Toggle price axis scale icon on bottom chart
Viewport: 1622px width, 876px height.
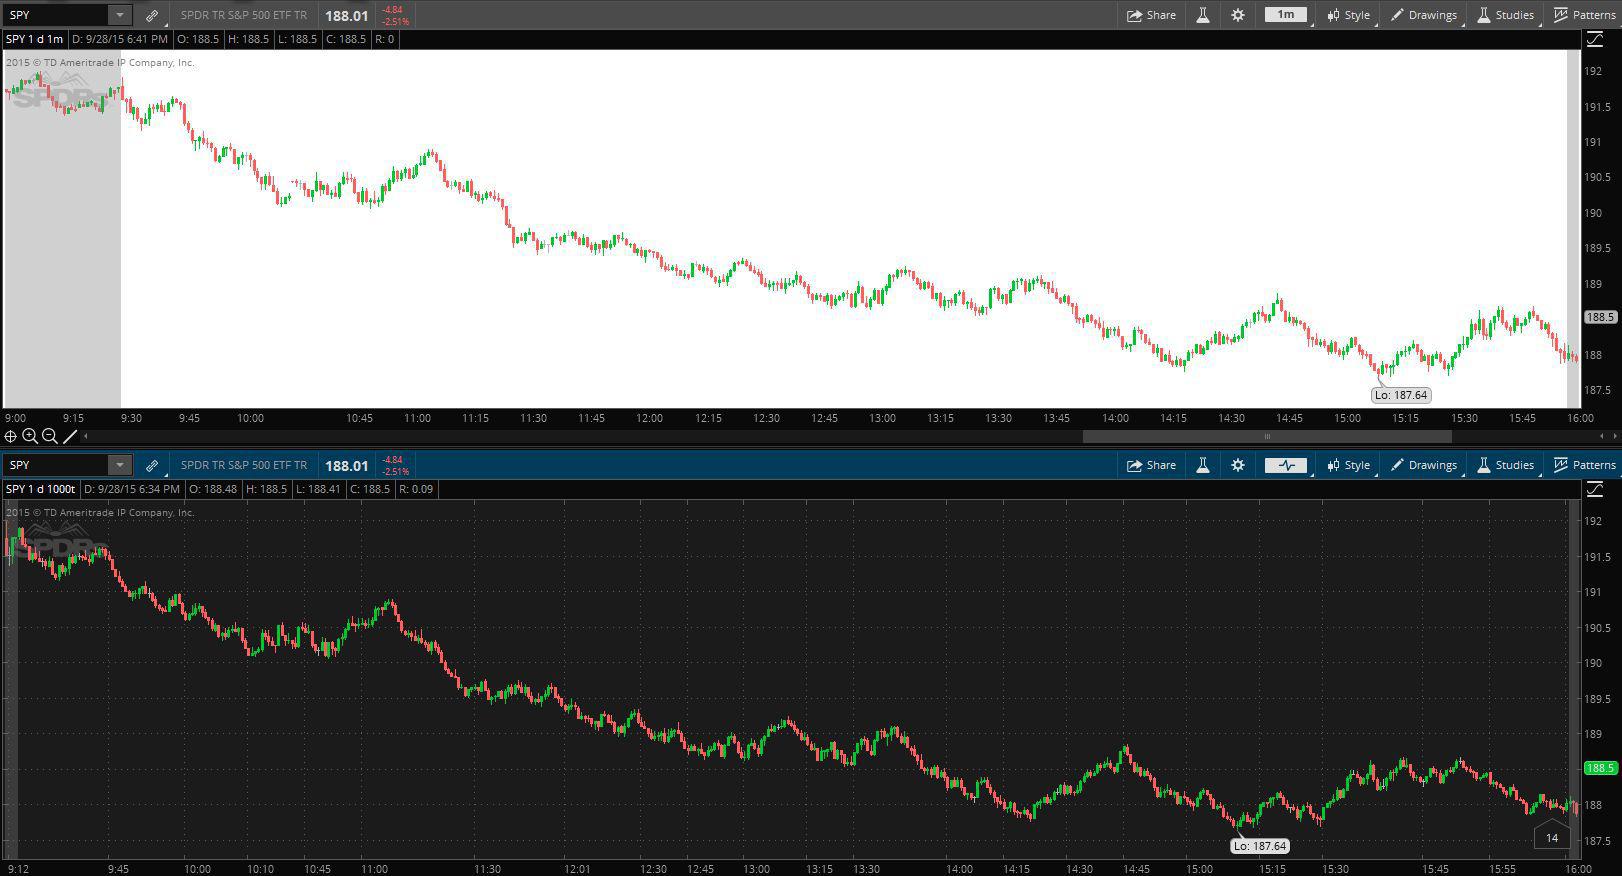click(1594, 489)
